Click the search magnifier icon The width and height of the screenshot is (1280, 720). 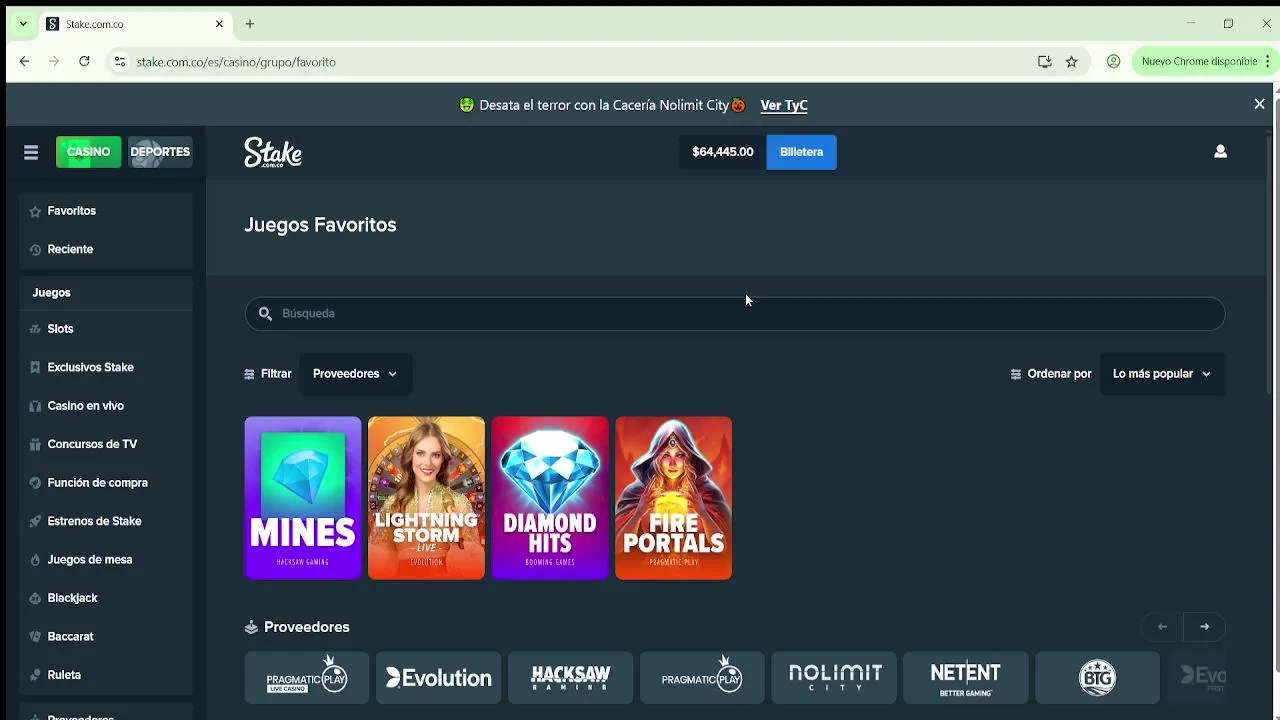[265, 313]
